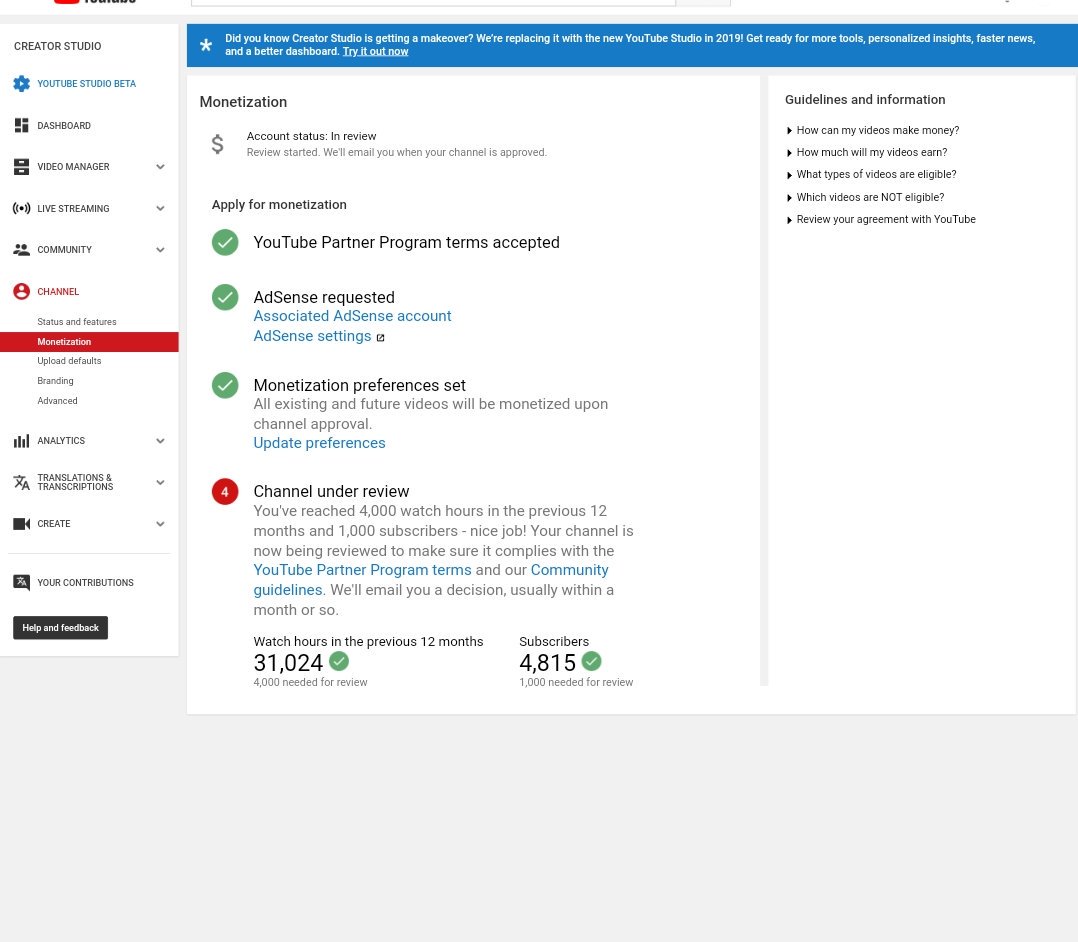Click the Video Manager icon
Screen dimensions: 1078x942
point(21,166)
